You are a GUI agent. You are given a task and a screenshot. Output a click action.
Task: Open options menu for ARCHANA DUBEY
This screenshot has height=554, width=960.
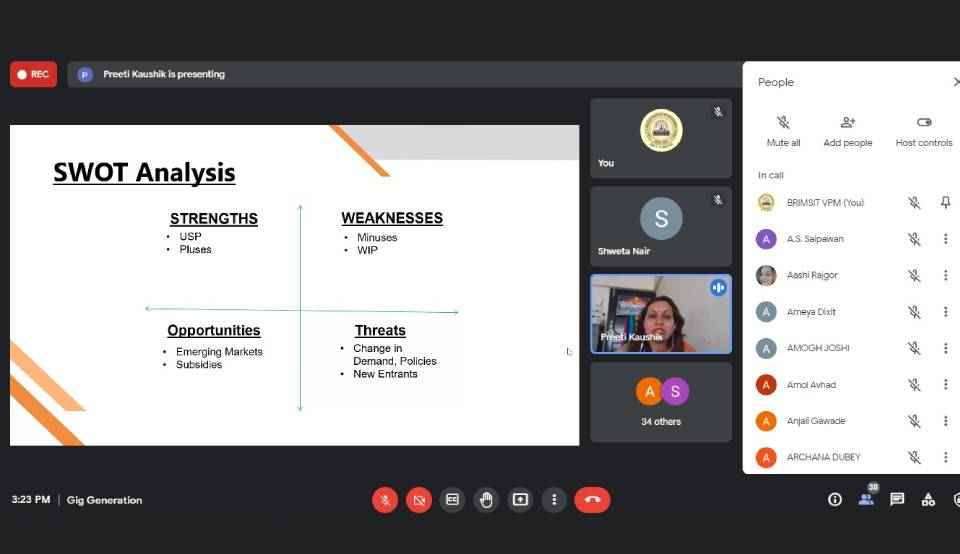(945, 457)
